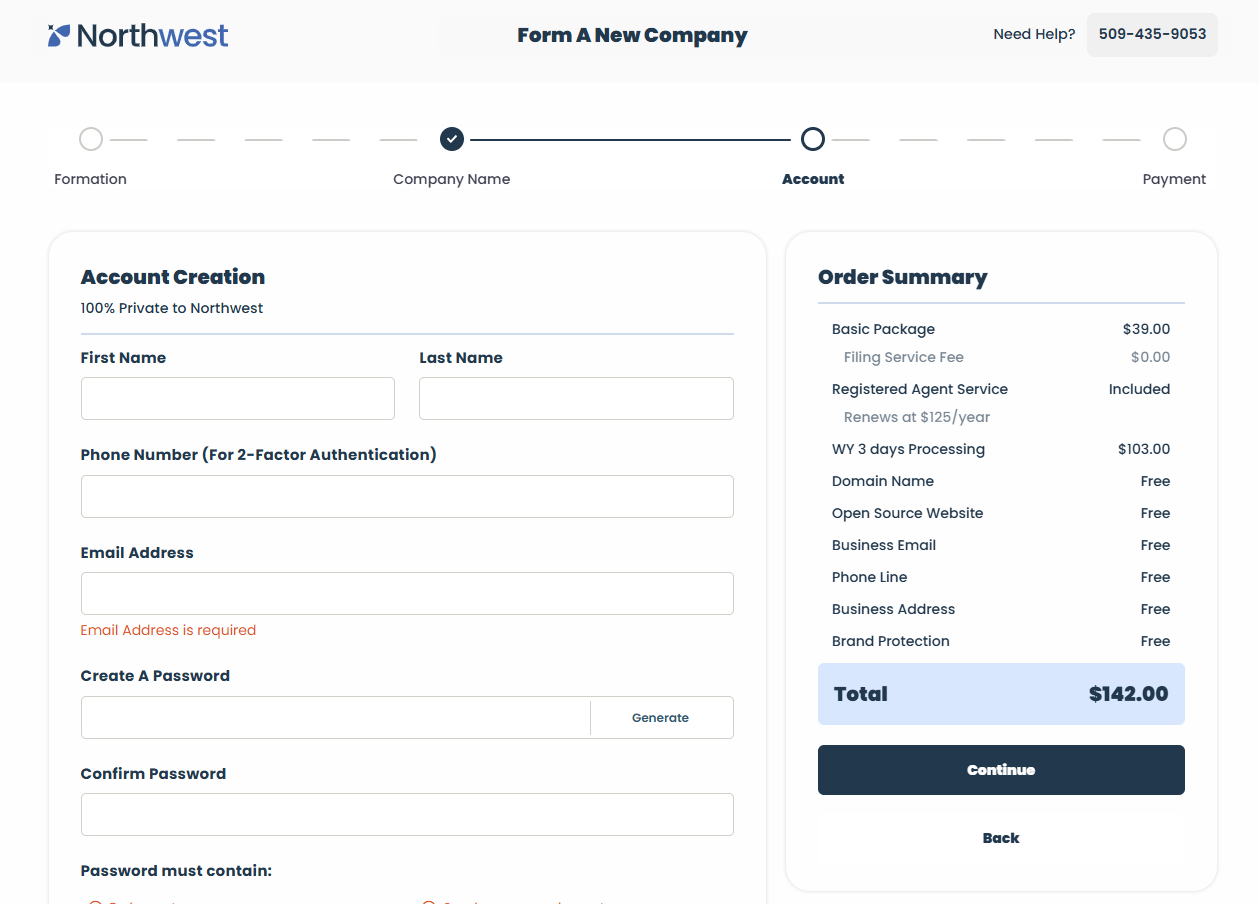The width and height of the screenshot is (1259, 904).
Task: Focus the Confirm Password field
Action: pos(407,814)
